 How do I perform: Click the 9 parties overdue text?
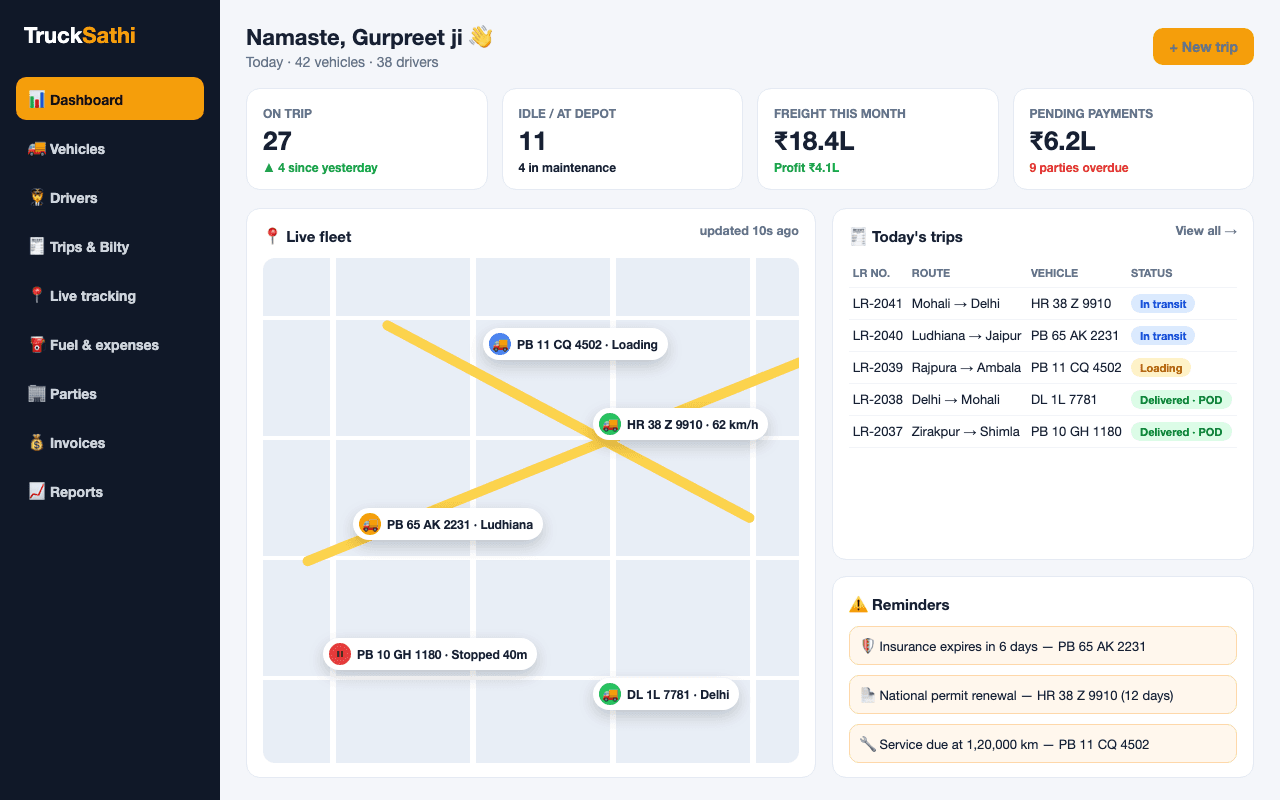coord(1079,168)
